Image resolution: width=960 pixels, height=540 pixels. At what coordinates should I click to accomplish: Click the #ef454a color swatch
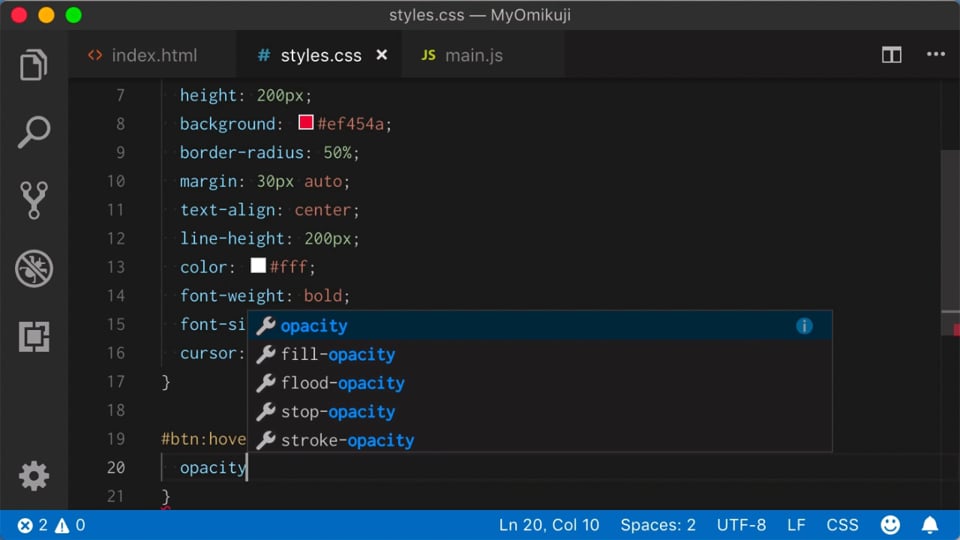click(x=306, y=124)
